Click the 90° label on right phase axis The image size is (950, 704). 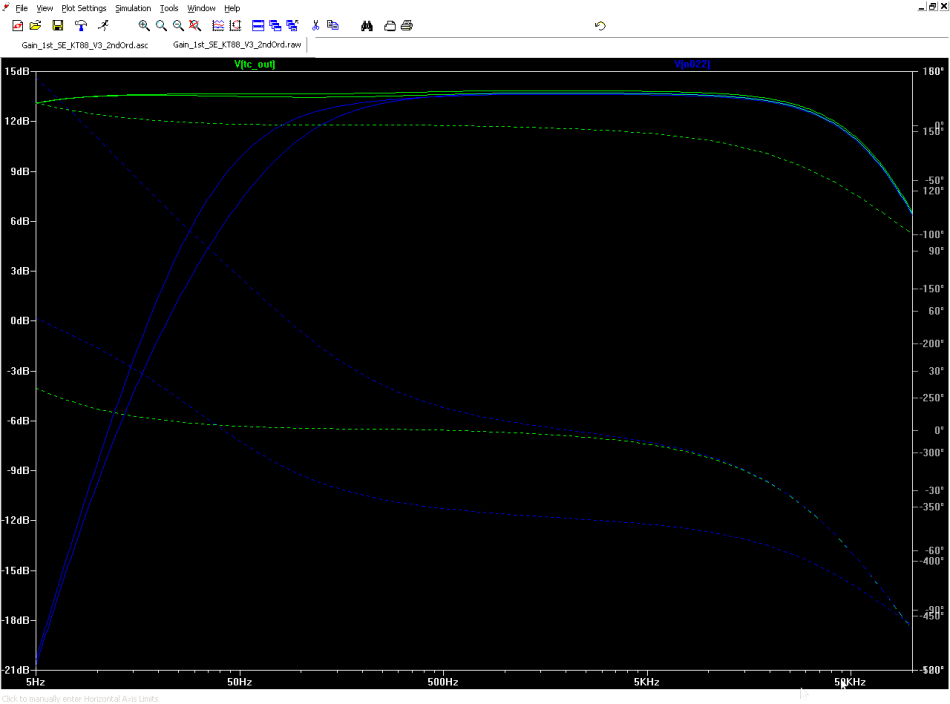(935, 251)
